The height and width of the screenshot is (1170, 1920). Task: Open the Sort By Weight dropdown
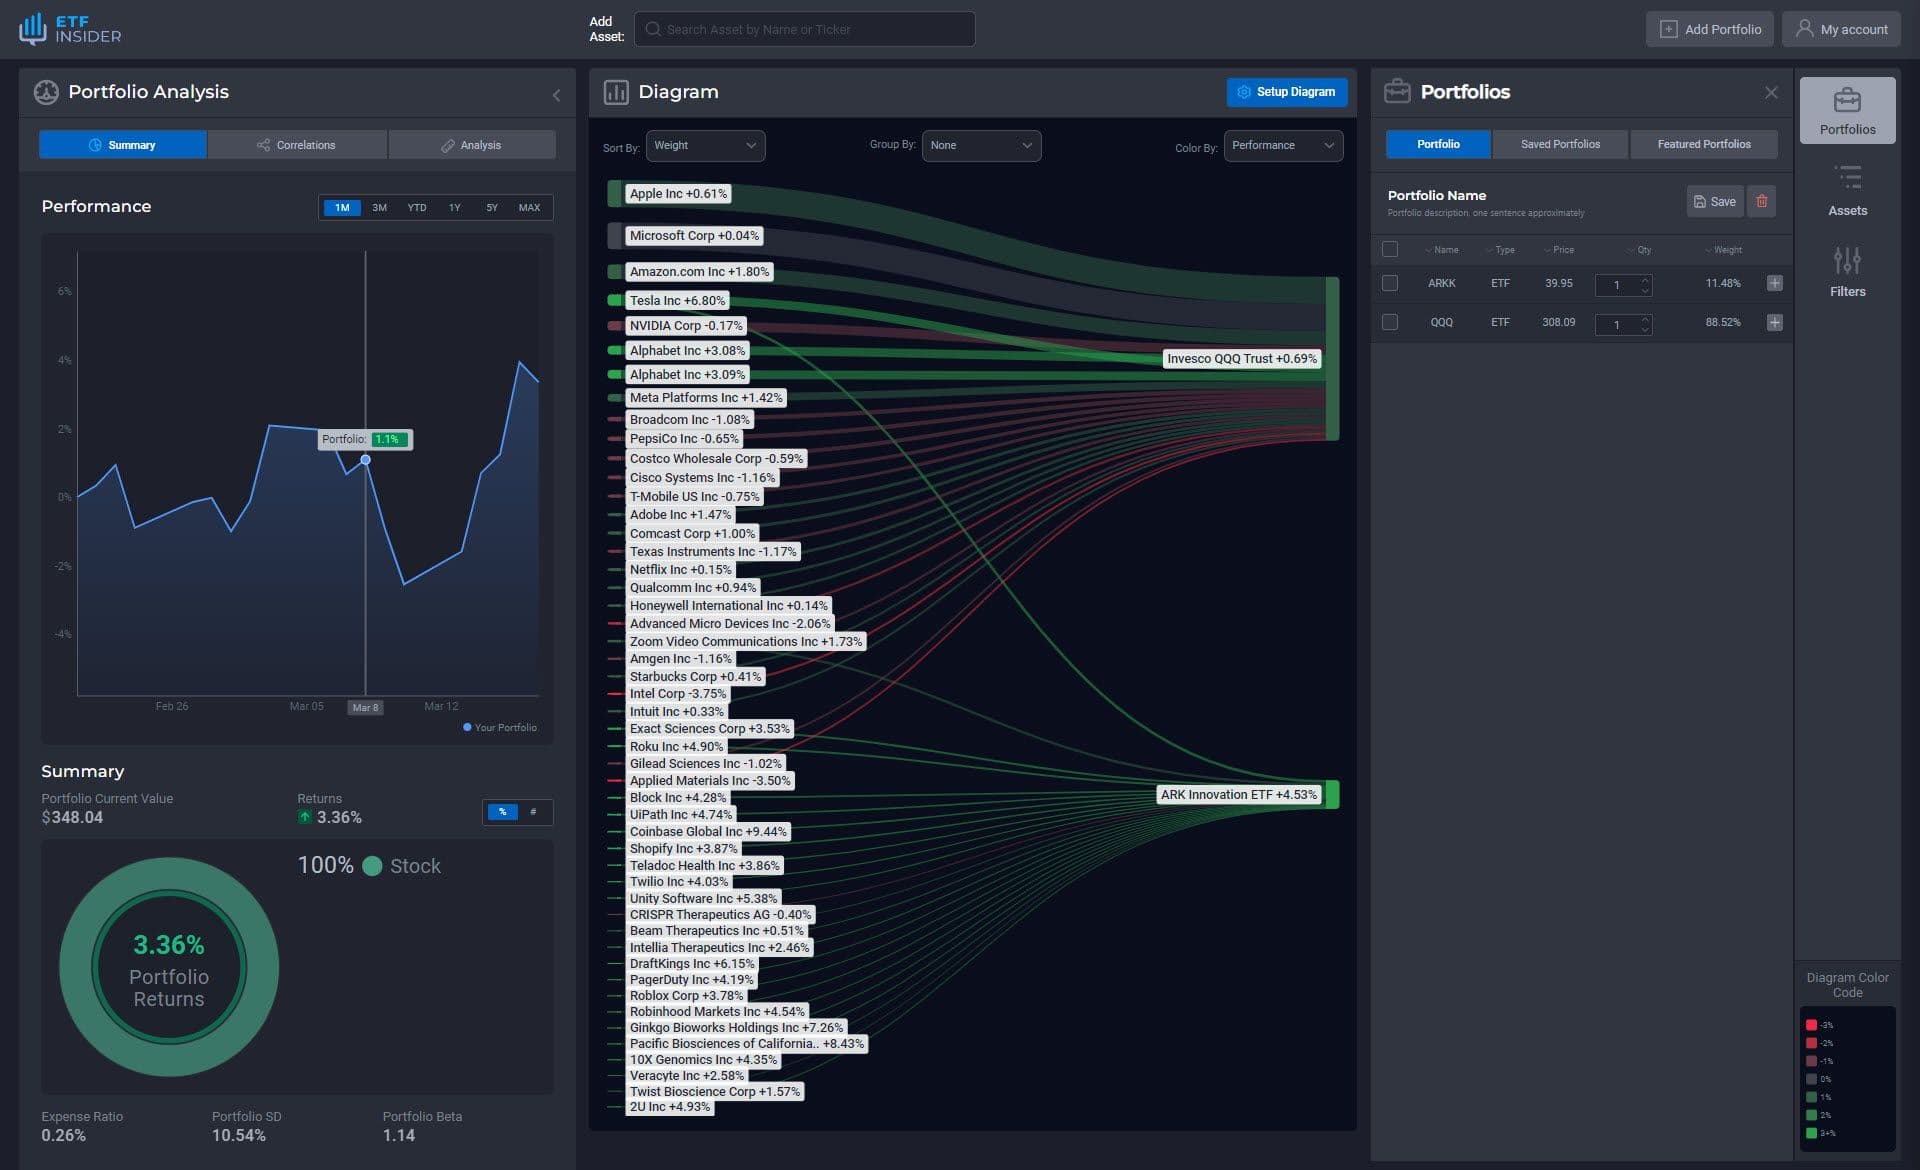705,145
